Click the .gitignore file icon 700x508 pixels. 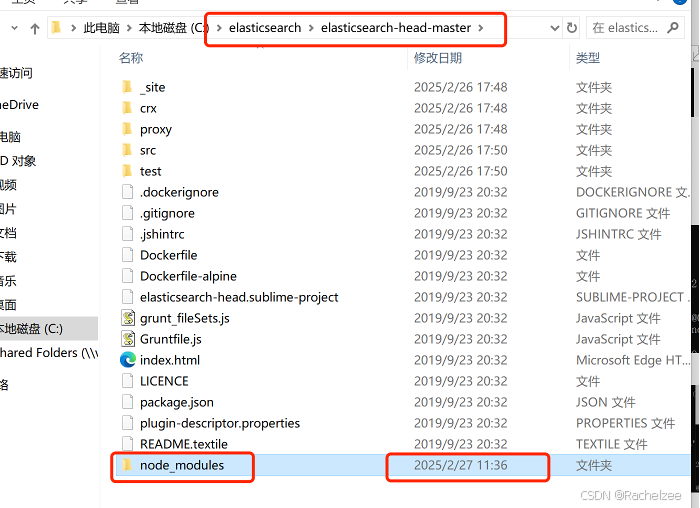tap(128, 212)
